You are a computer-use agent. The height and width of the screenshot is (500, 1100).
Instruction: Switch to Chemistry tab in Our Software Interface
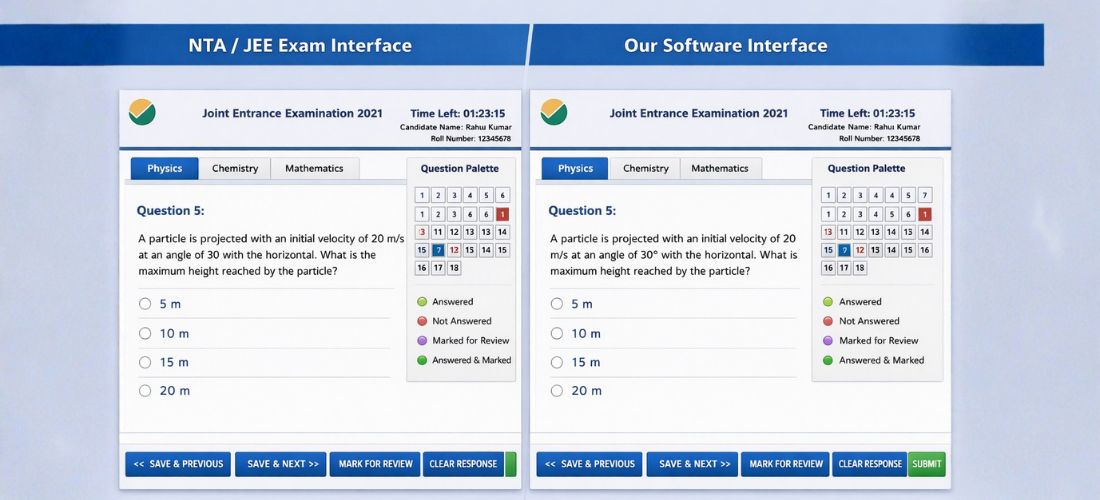[x=645, y=168]
